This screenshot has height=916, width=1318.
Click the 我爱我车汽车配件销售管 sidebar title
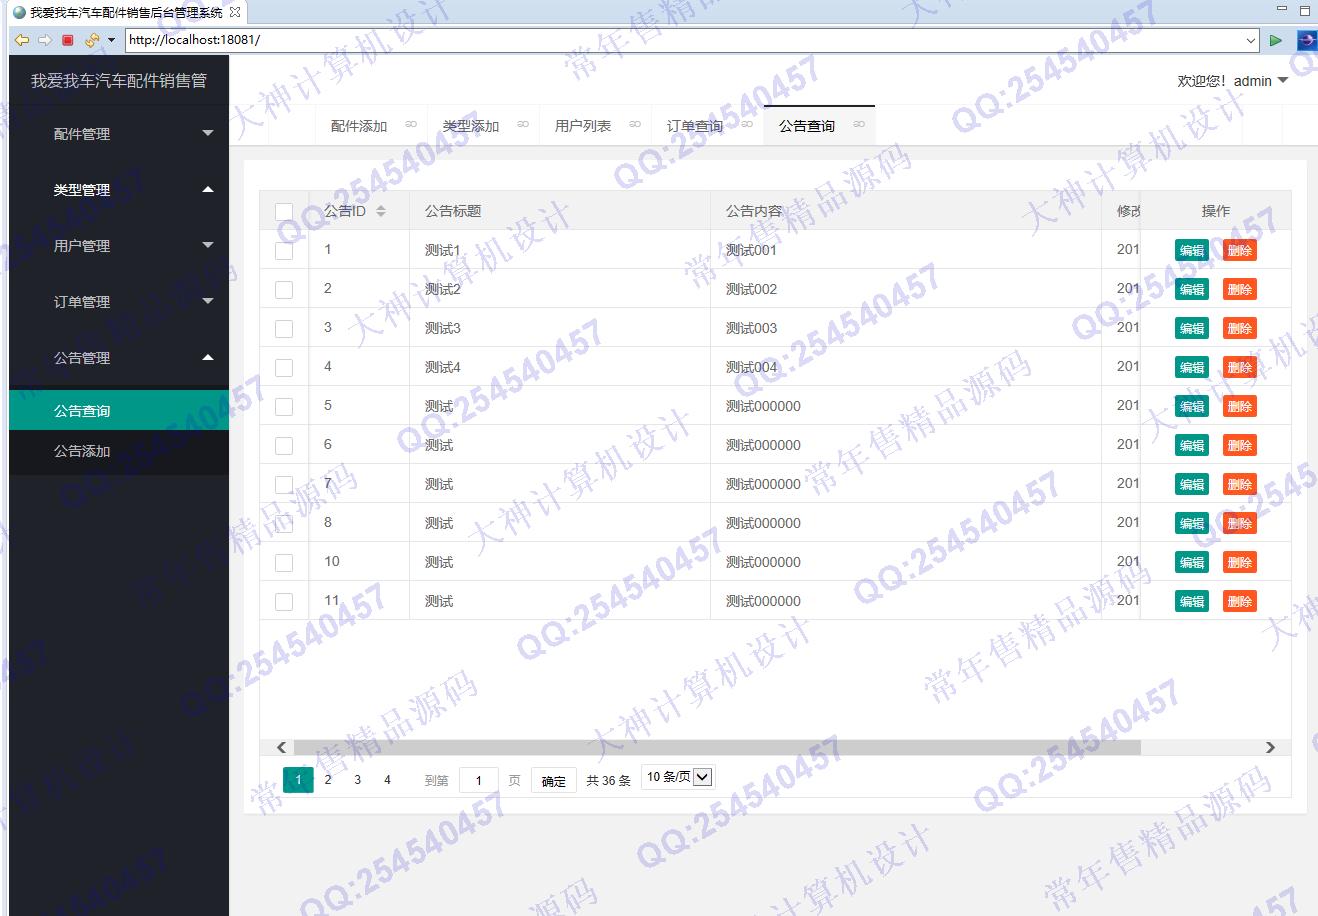coord(119,81)
